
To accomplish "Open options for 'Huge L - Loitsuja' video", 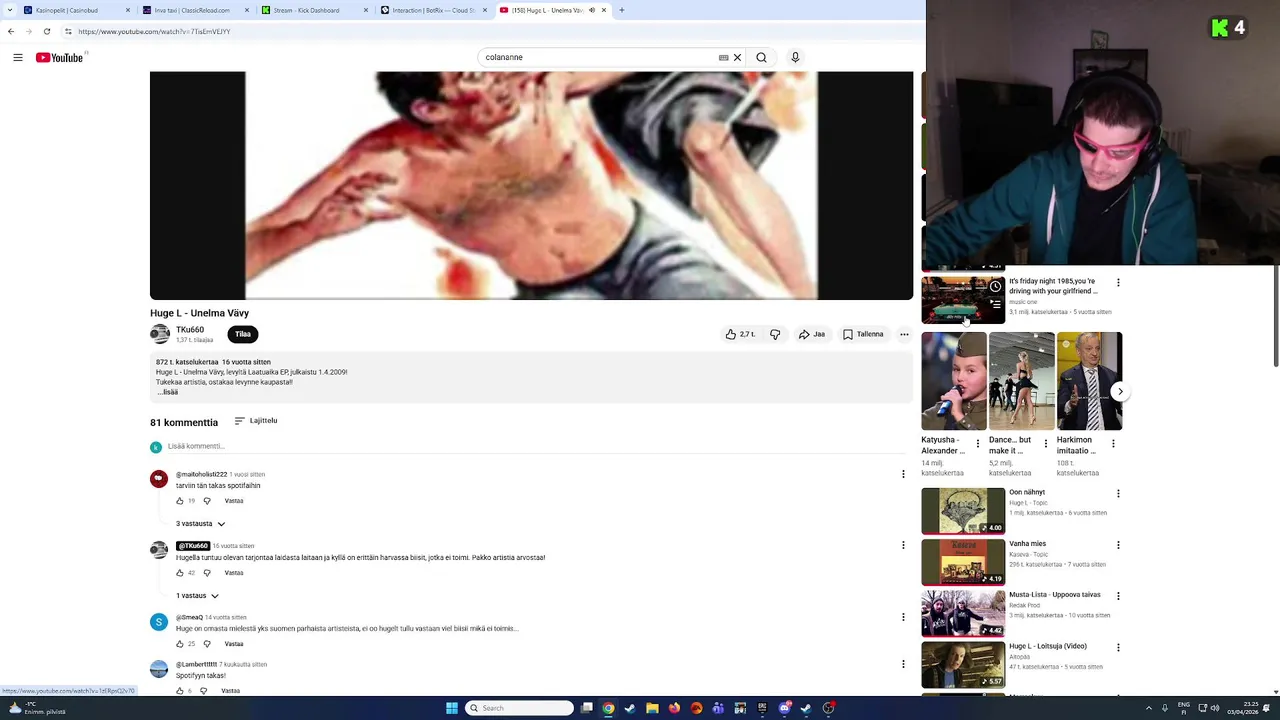I will [x=1118, y=647].
